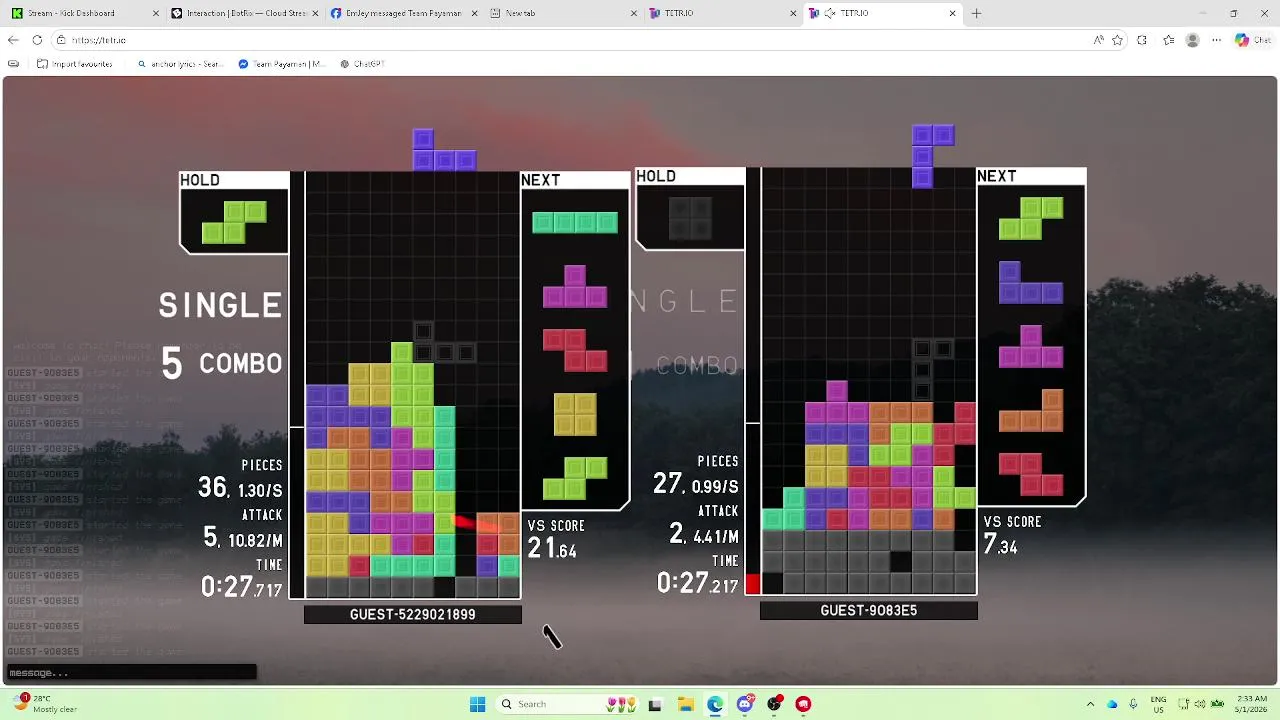Click the microphone tray icon
Screen dimensions: 1280x720
point(1133,704)
